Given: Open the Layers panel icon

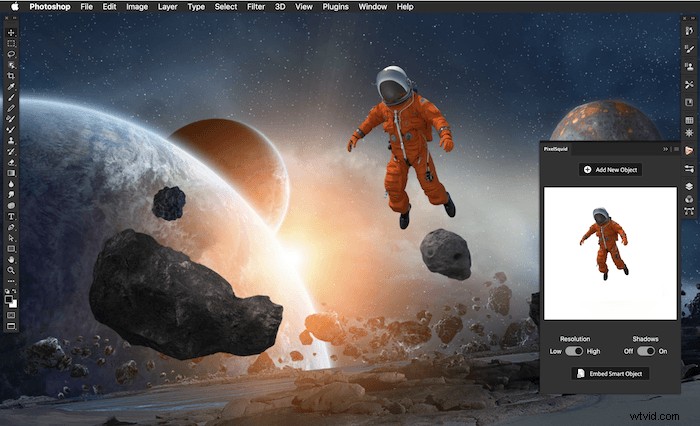Looking at the screenshot, I should [689, 186].
